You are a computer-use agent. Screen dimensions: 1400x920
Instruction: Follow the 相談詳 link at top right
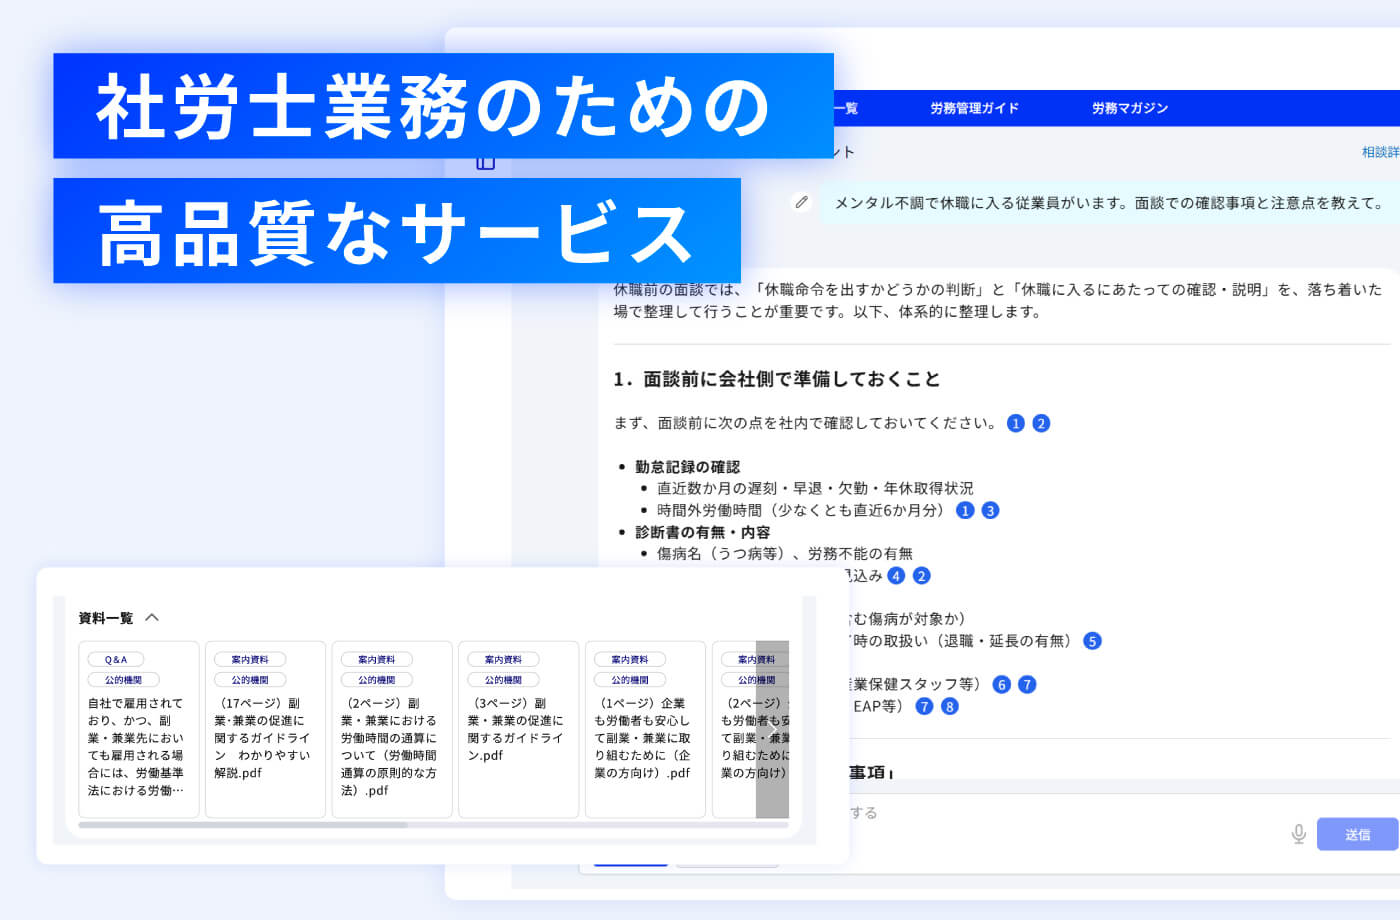[1380, 152]
